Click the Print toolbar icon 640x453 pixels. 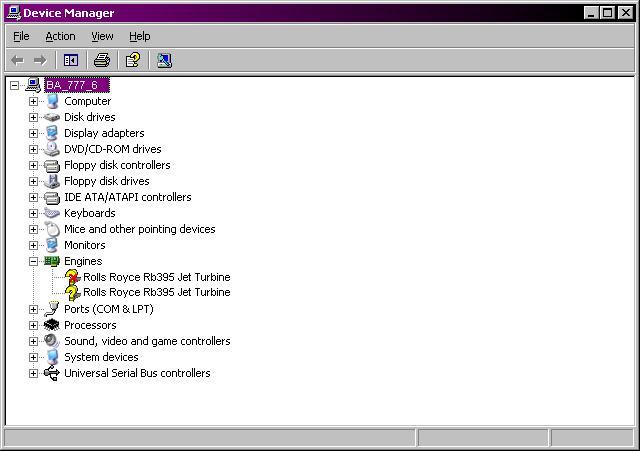(102, 60)
